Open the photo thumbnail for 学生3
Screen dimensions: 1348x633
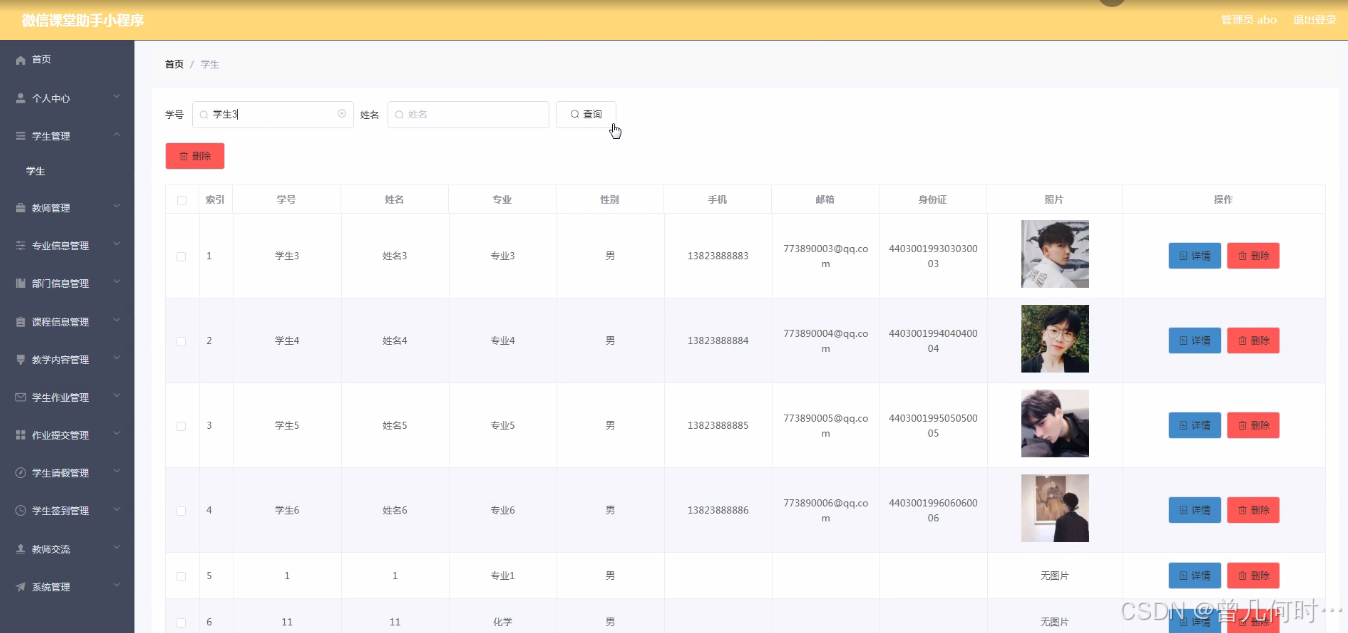click(x=1055, y=254)
